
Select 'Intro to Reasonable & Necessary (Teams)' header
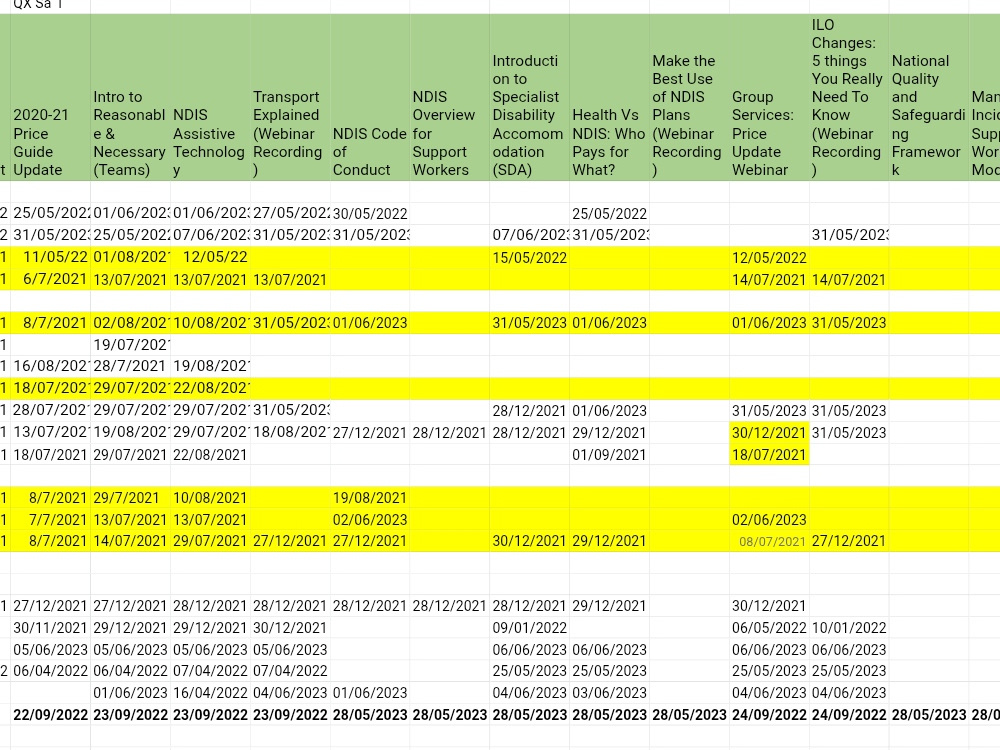tap(130, 98)
